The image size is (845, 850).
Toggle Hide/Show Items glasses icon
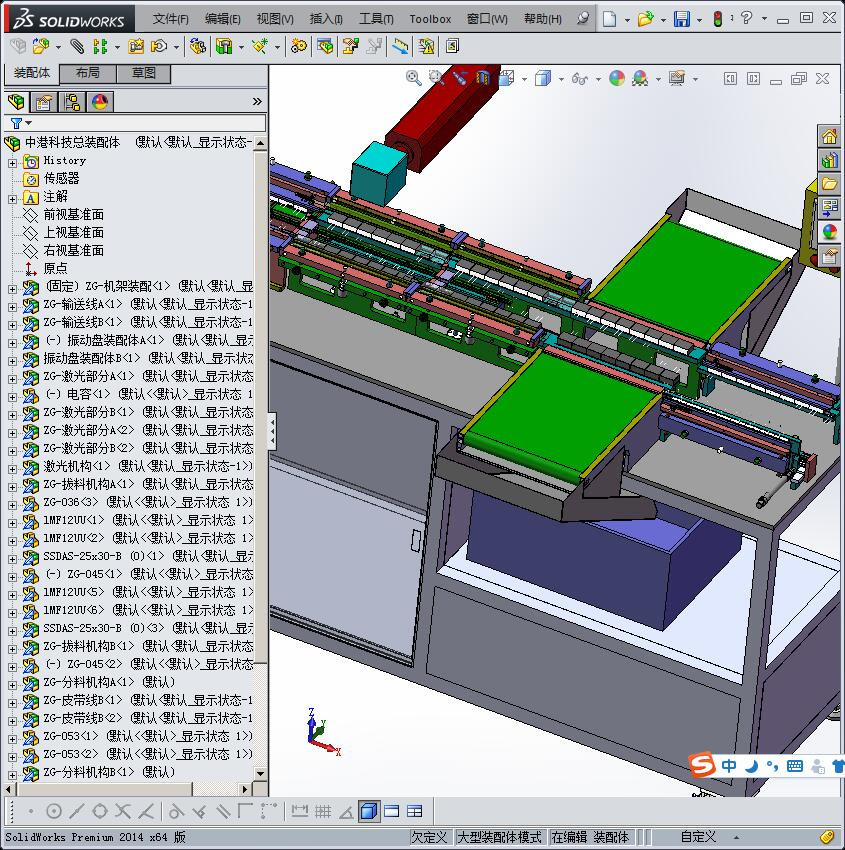(580, 79)
